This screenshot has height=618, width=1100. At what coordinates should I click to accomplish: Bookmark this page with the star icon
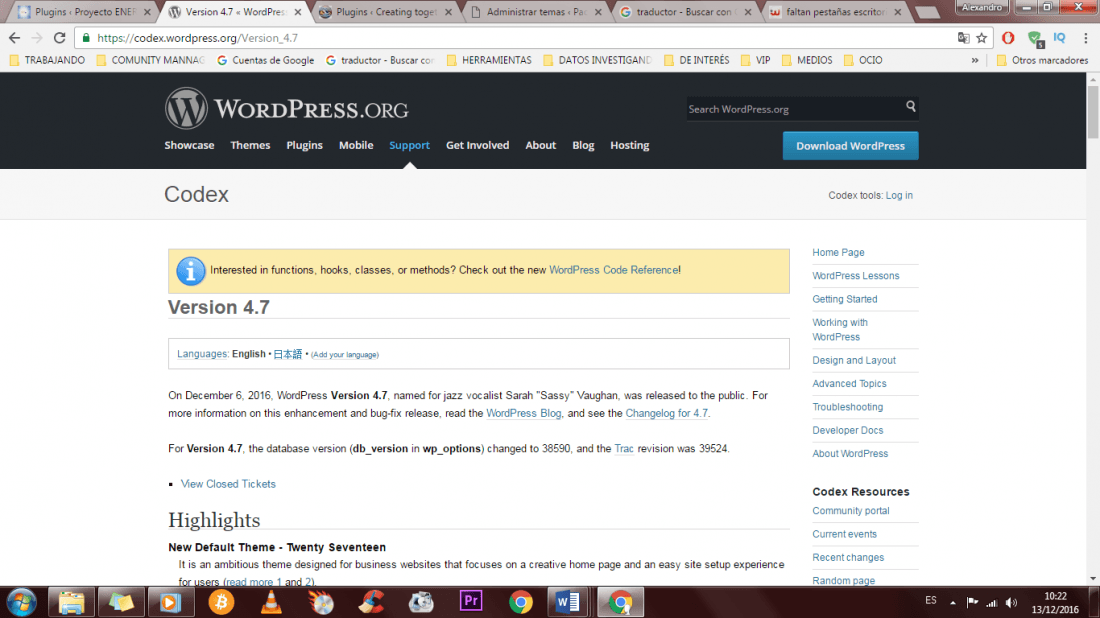[x=981, y=38]
